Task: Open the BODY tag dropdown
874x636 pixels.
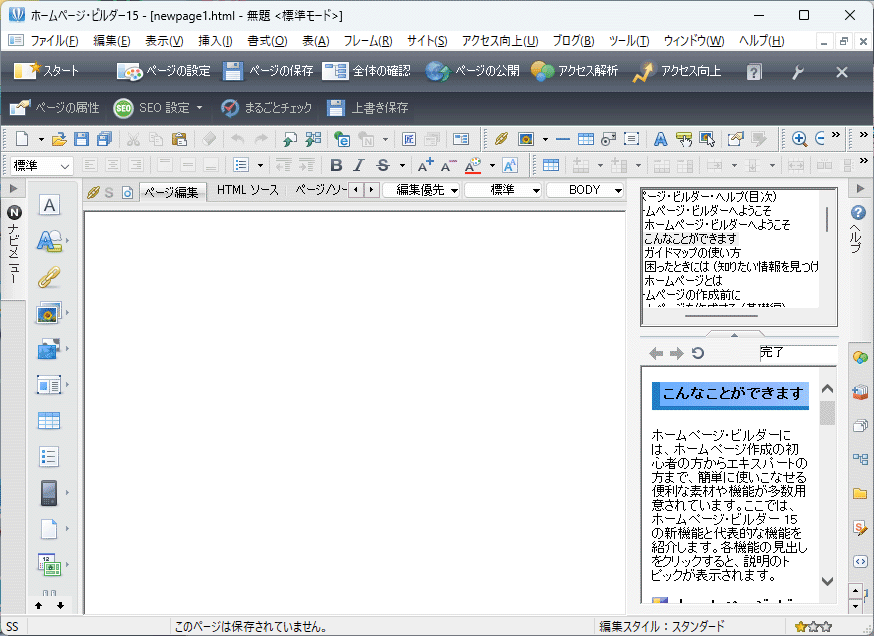Action: point(586,190)
